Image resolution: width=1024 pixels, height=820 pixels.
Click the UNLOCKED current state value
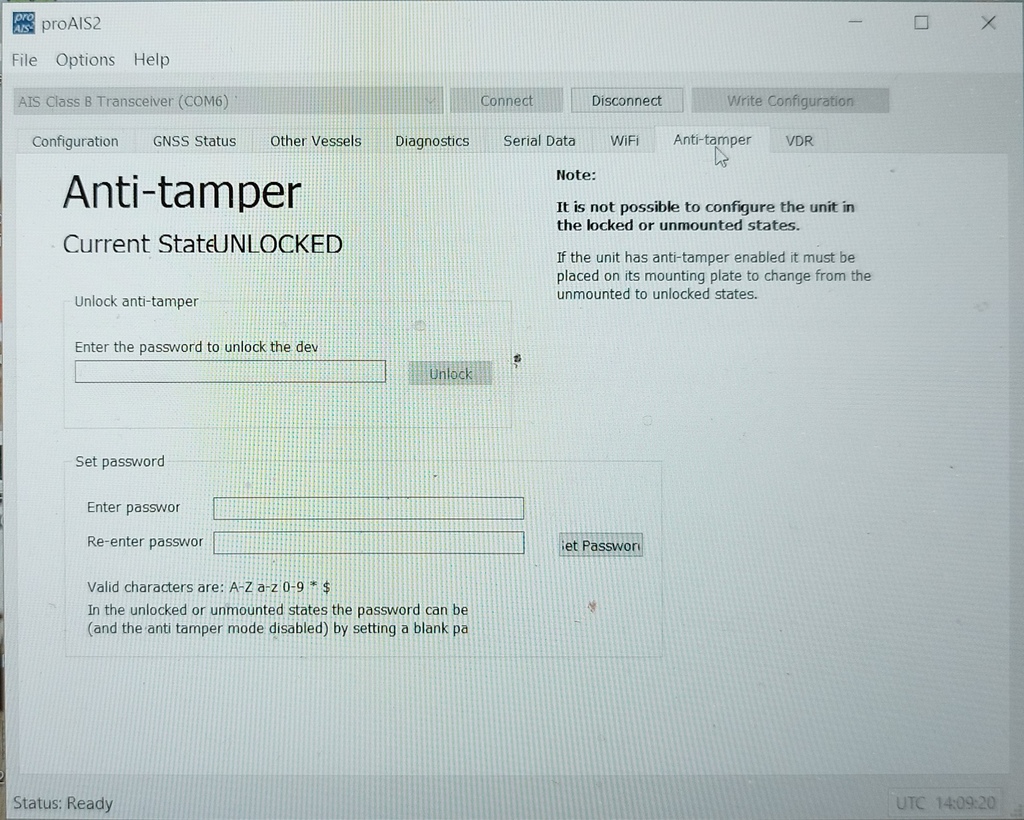coord(278,244)
